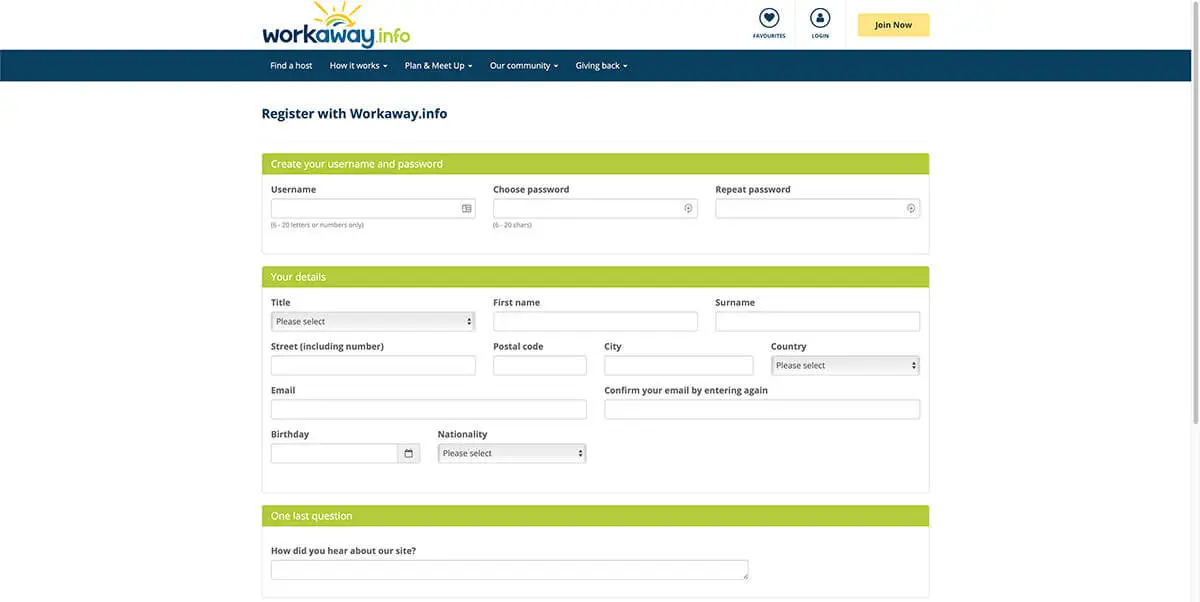
Task: Expand How it works menu
Action: 358,66
